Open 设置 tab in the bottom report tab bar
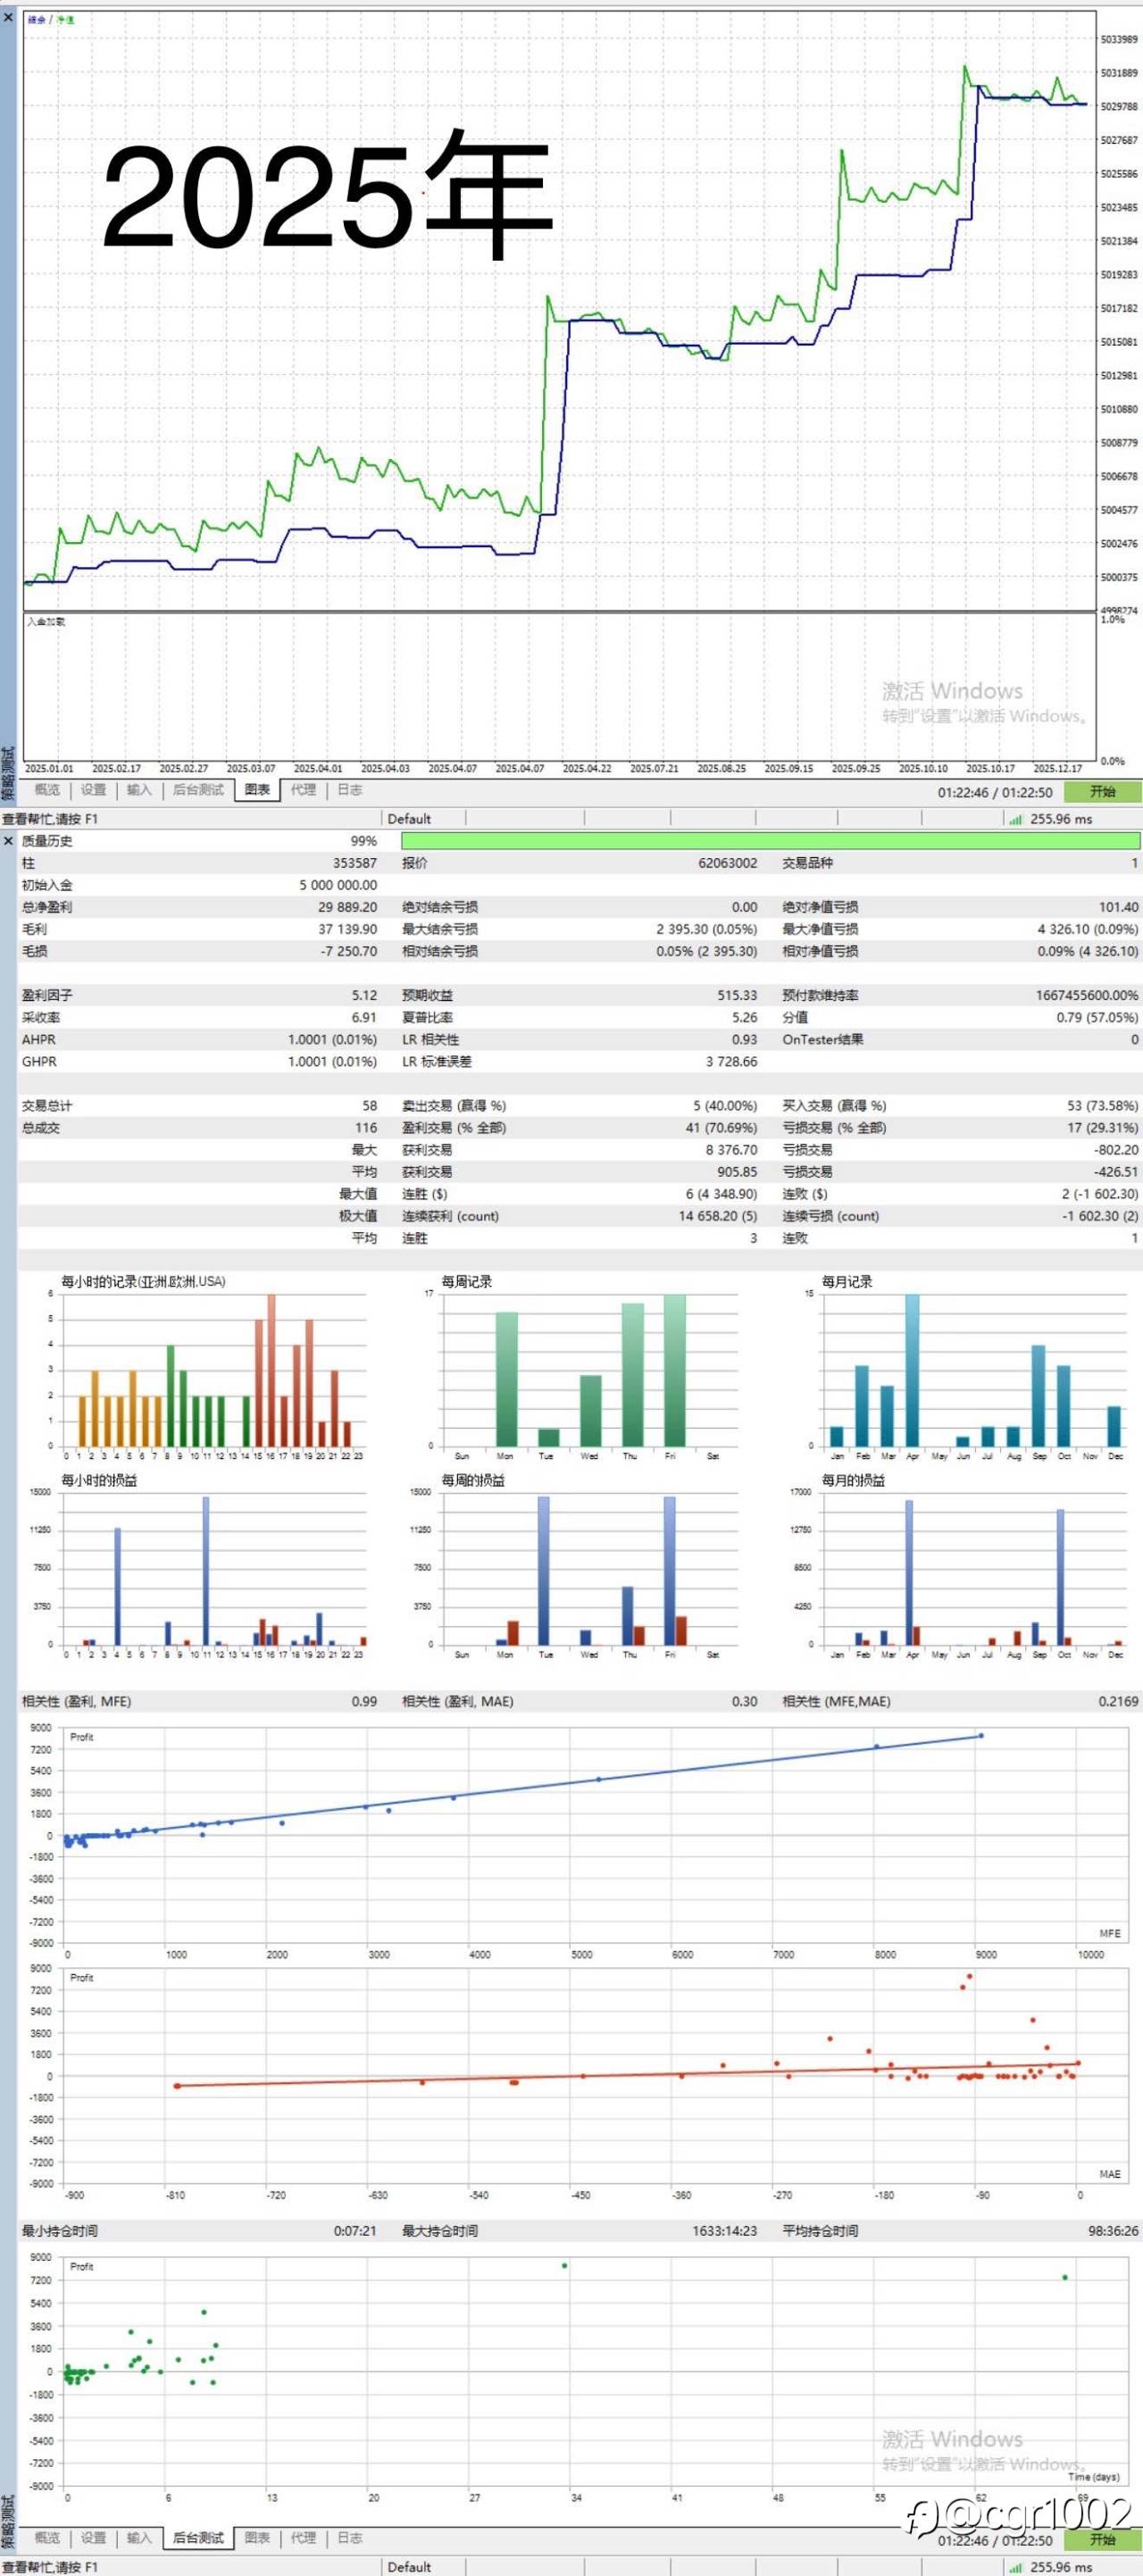 pos(93,2538)
